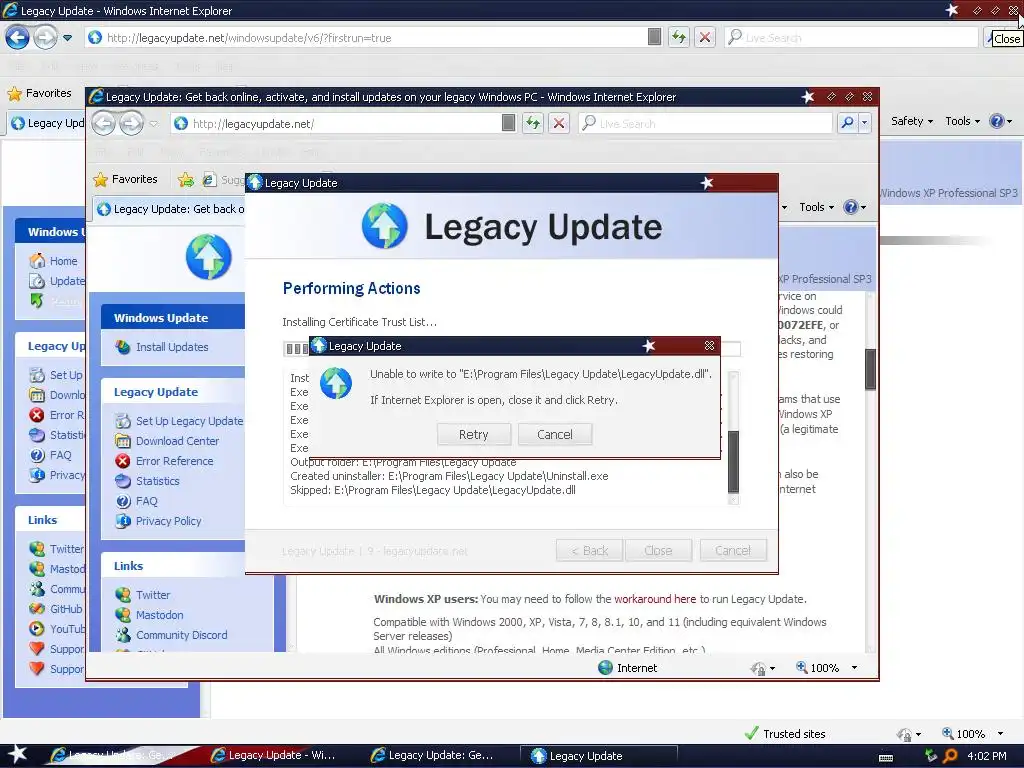
Task: Click the Back arrow in middle IE window
Action: [104, 123]
